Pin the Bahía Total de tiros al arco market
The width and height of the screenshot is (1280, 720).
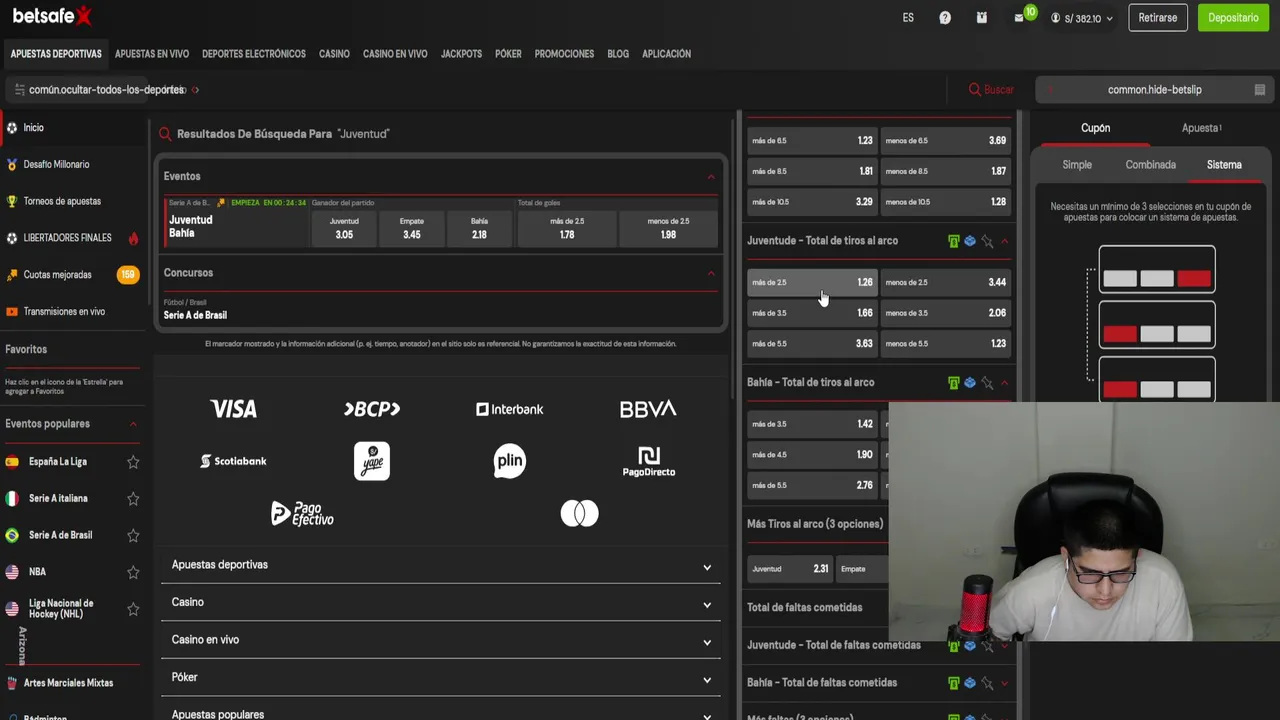pos(987,382)
